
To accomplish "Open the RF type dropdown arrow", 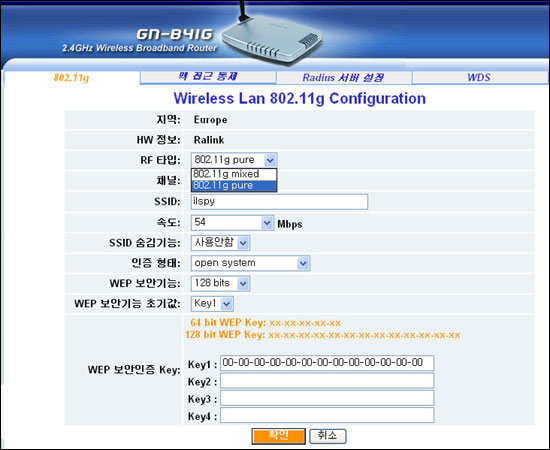I will 270,160.
